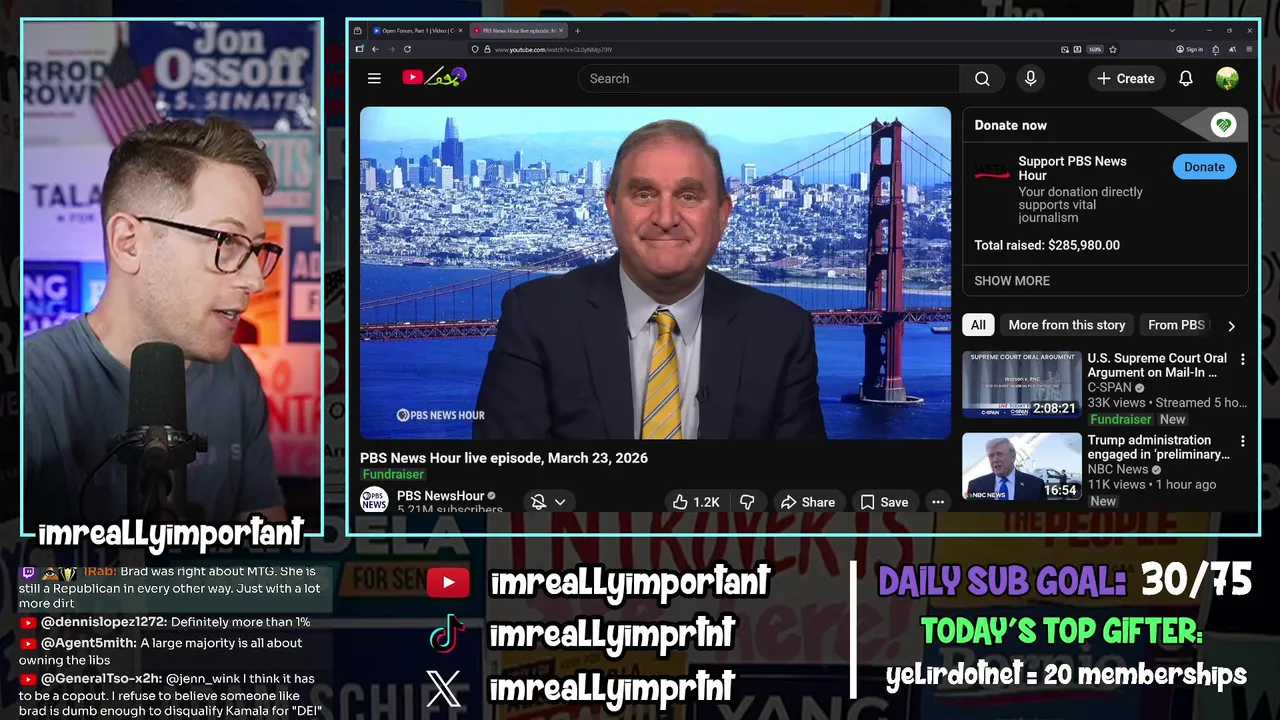Open the browser extensions icon

pos(1215,49)
